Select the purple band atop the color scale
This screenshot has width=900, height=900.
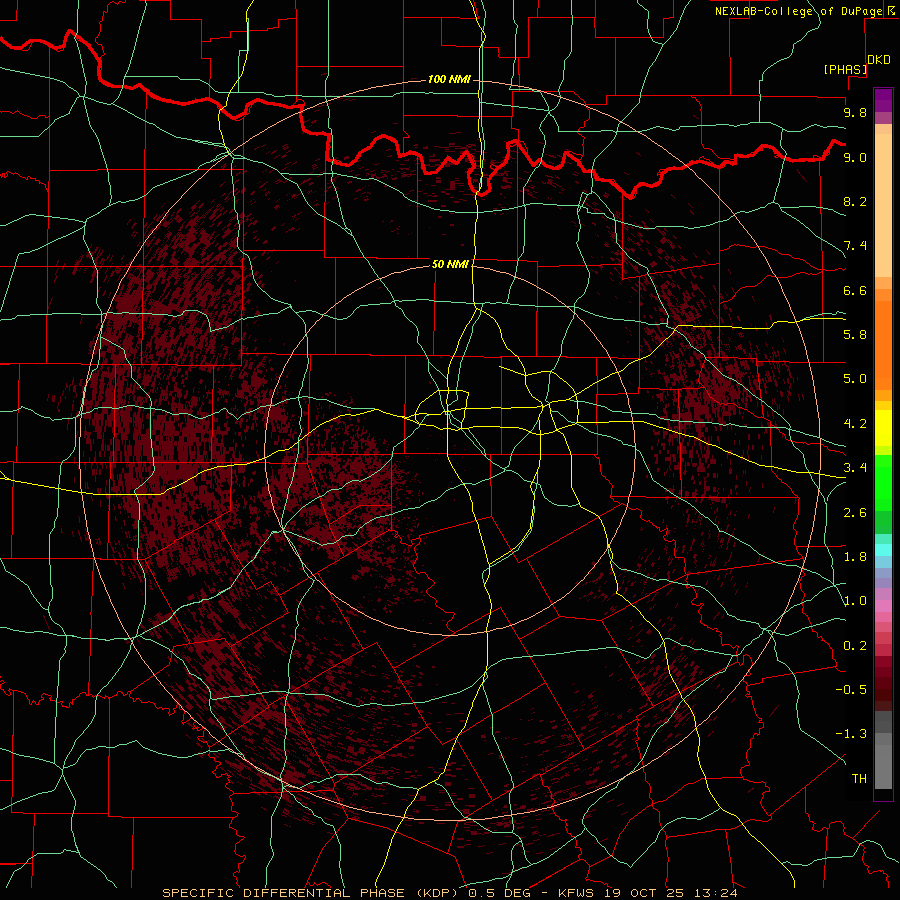[883, 100]
